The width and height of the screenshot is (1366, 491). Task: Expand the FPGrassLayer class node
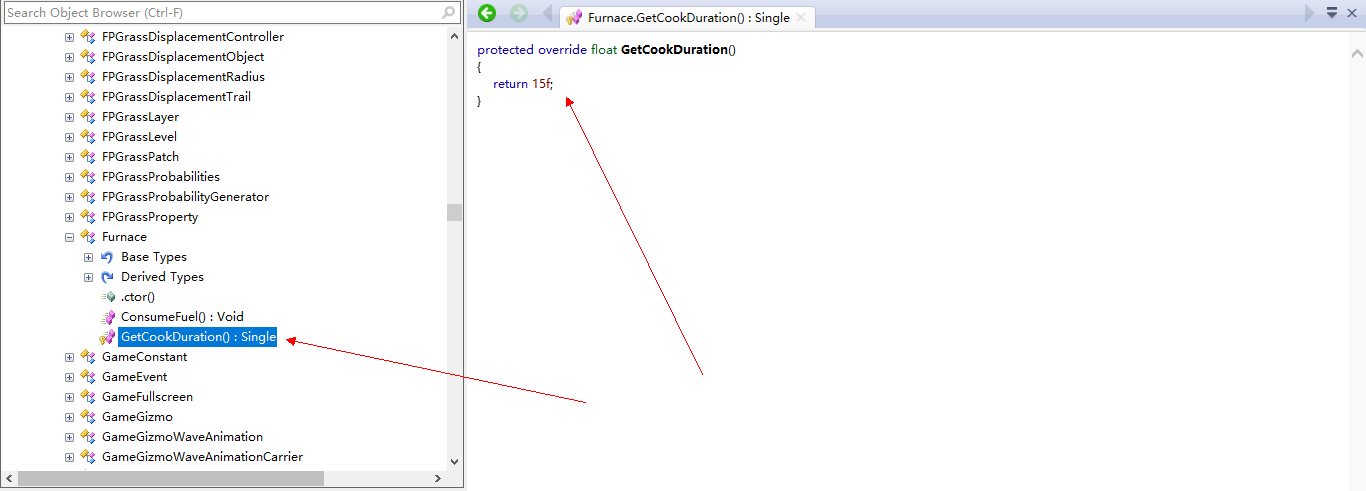pos(69,117)
